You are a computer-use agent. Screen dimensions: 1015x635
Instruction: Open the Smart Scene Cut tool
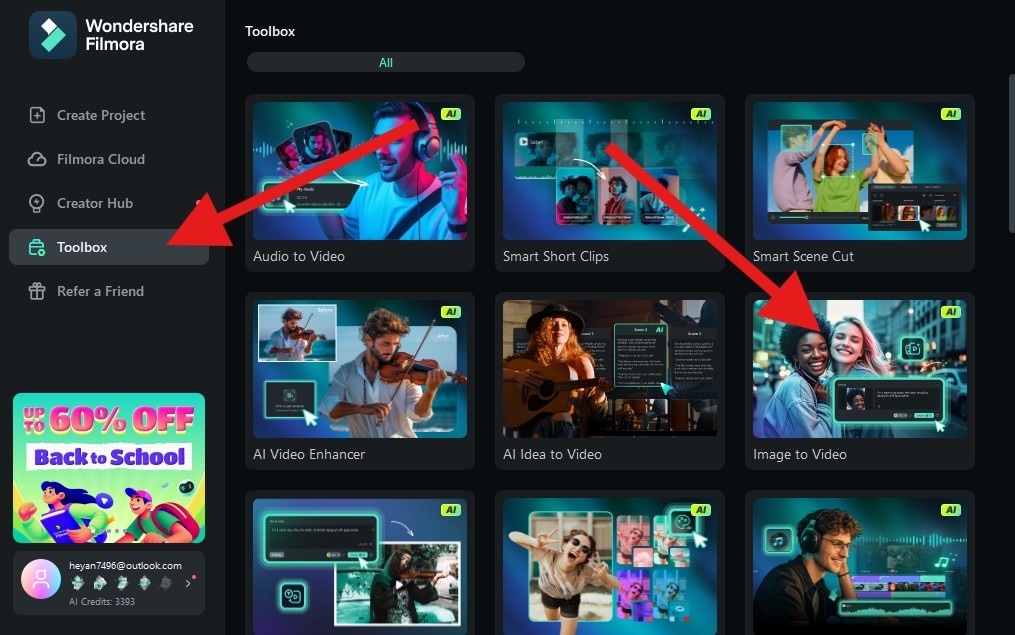click(x=860, y=183)
